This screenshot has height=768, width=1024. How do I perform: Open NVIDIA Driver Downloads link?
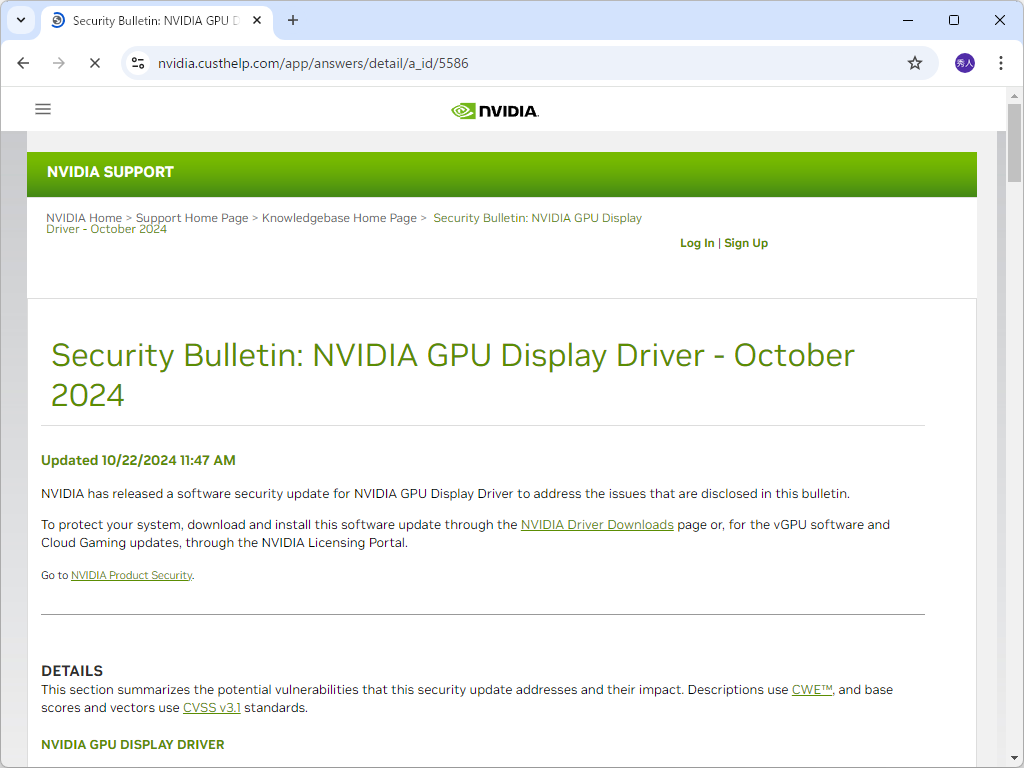597,524
